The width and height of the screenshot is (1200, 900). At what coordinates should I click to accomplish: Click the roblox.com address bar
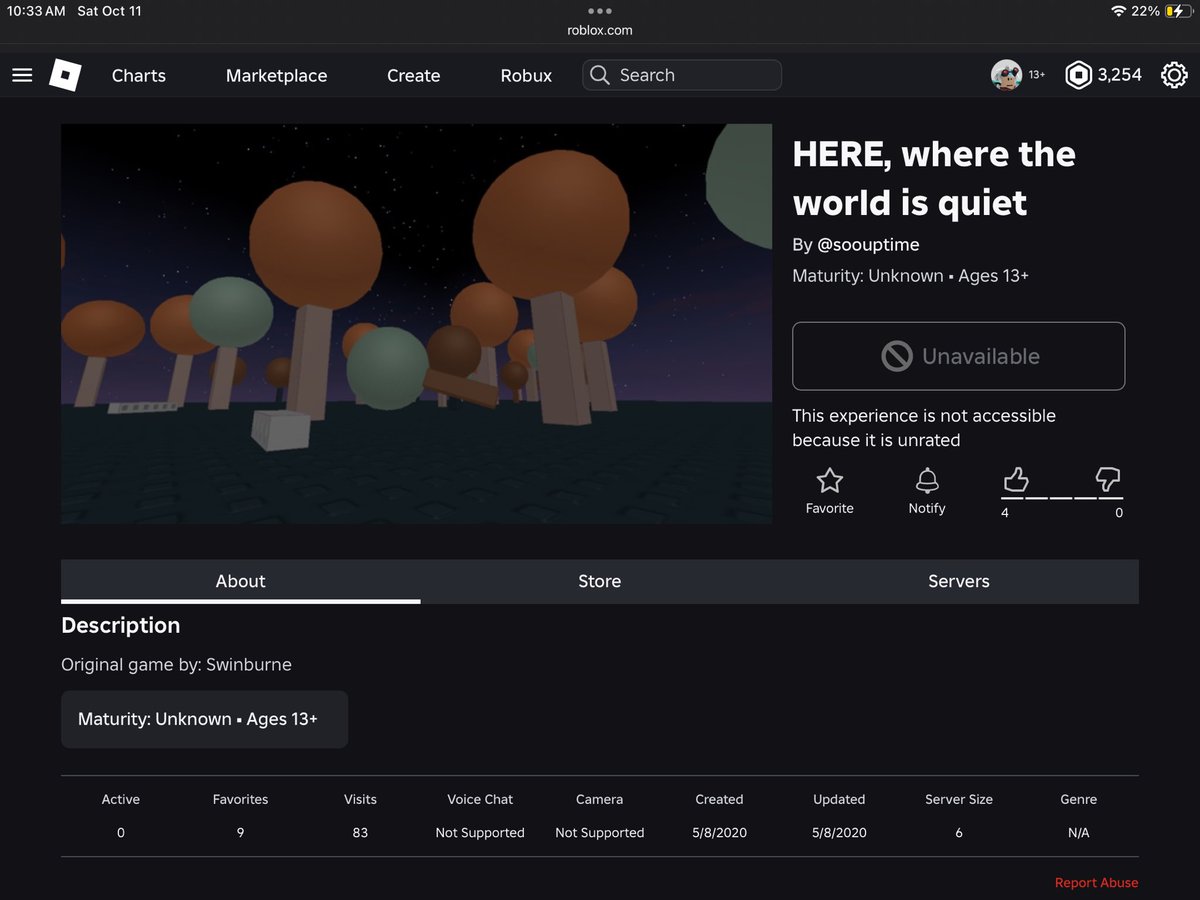pyautogui.click(x=600, y=30)
